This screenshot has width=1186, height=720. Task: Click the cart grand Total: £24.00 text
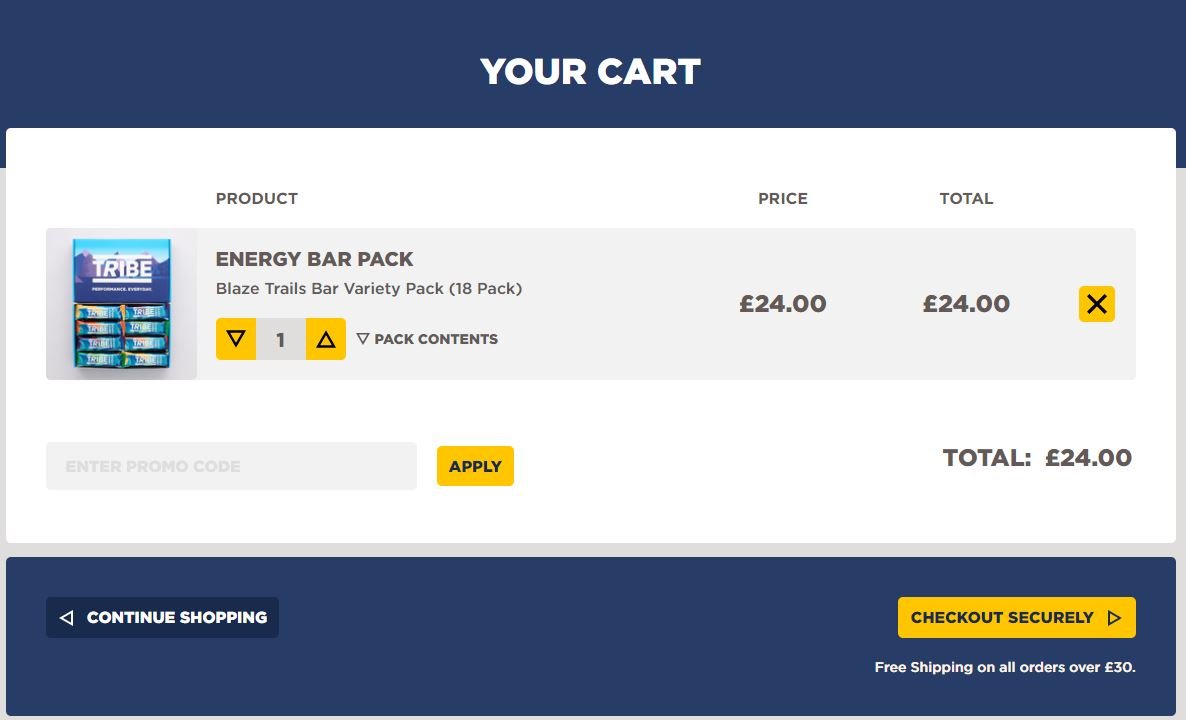coord(1037,458)
